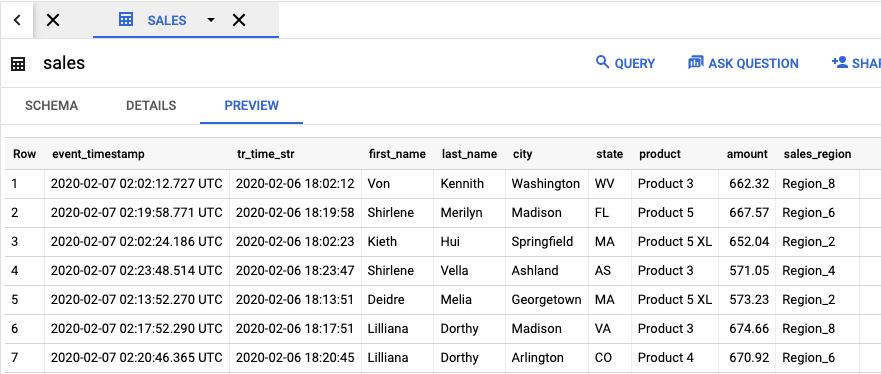
Task: Click the state CO cell
Action: [x=603, y=358]
